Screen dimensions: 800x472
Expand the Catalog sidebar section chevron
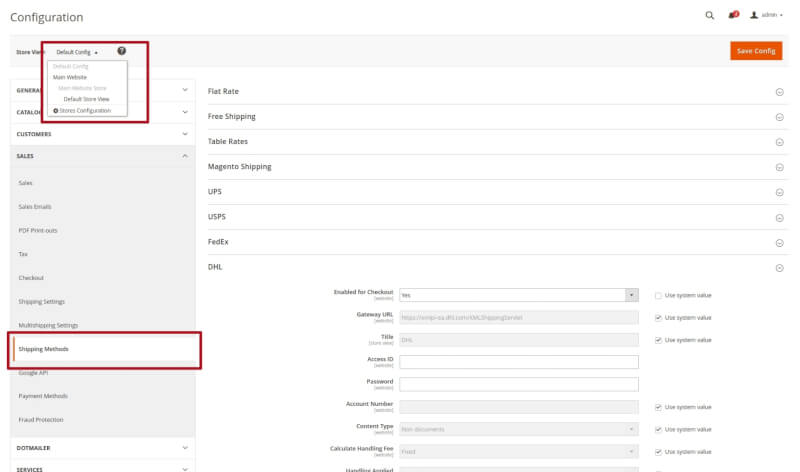[185, 112]
